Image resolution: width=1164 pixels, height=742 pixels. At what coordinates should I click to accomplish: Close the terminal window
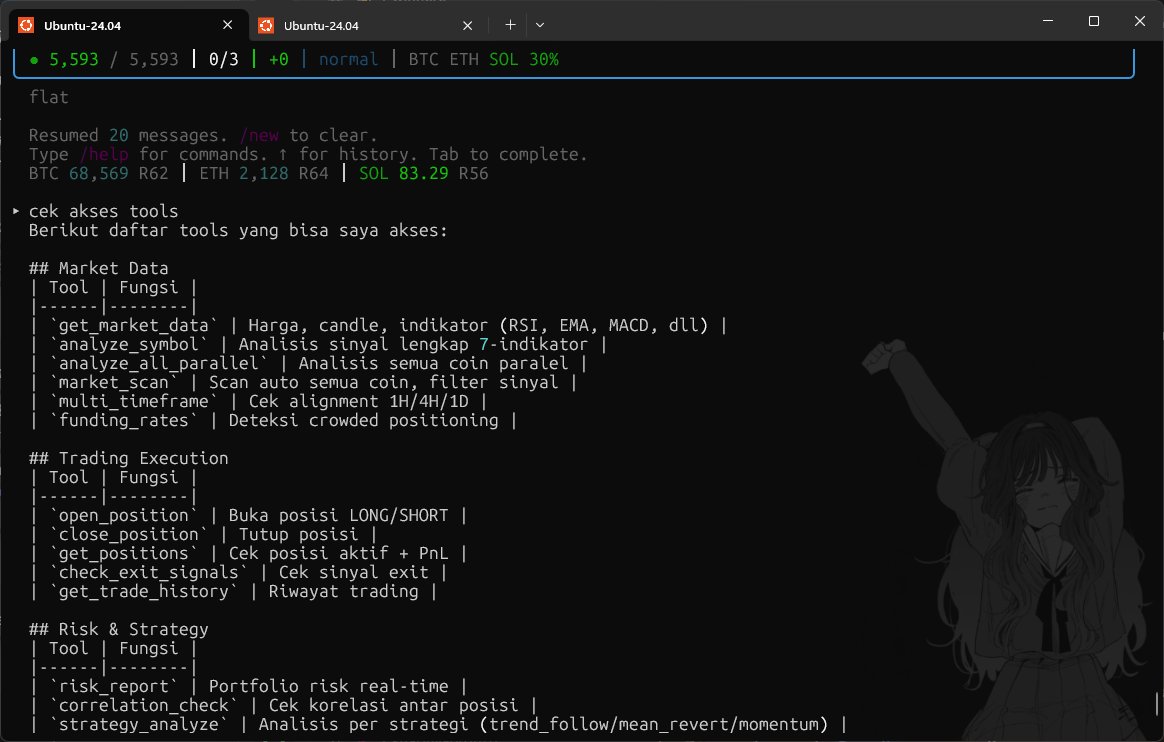[x=1140, y=21]
